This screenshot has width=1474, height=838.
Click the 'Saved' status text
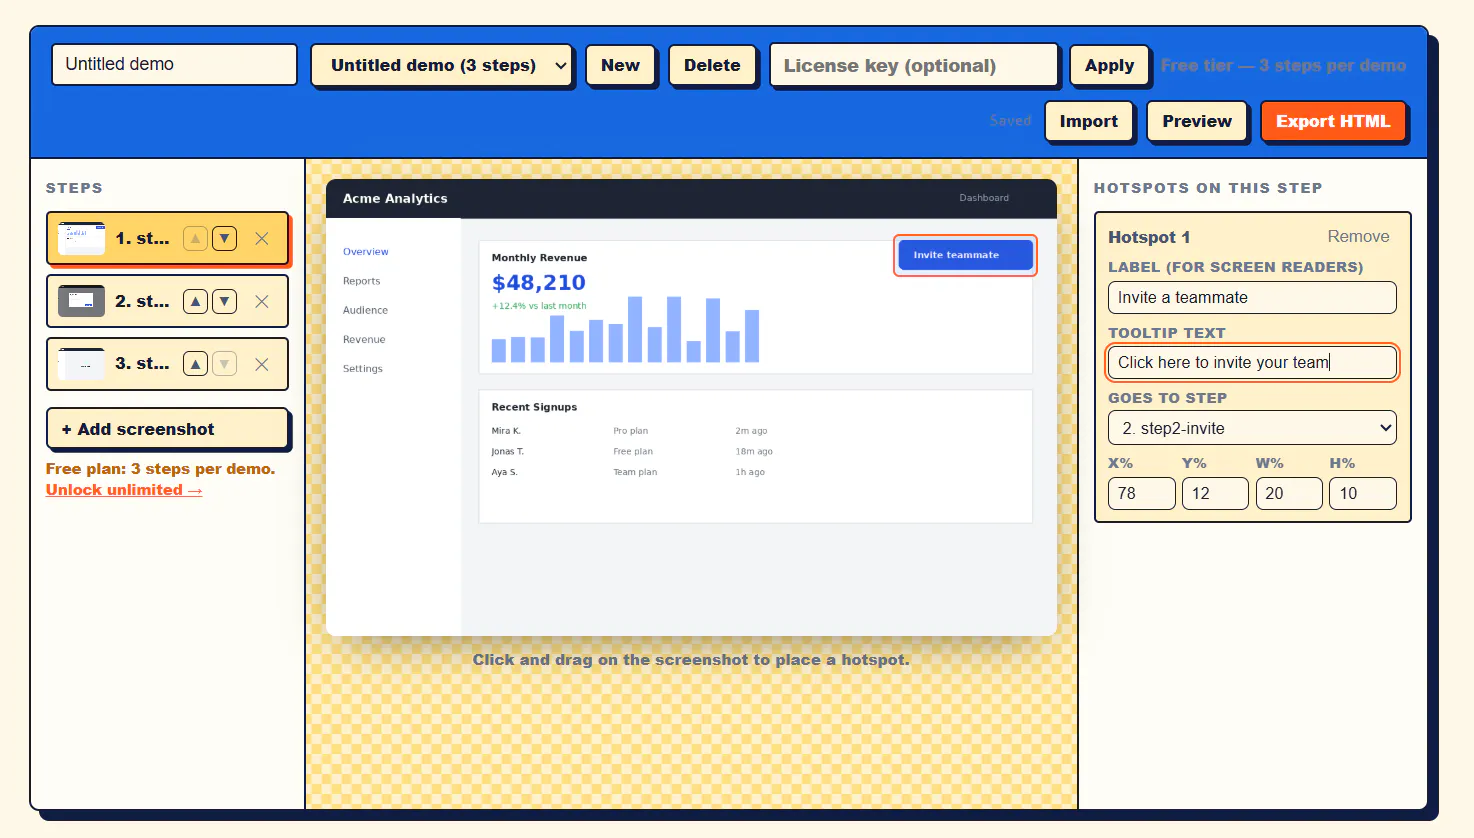pyautogui.click(x=1010, y=121)
